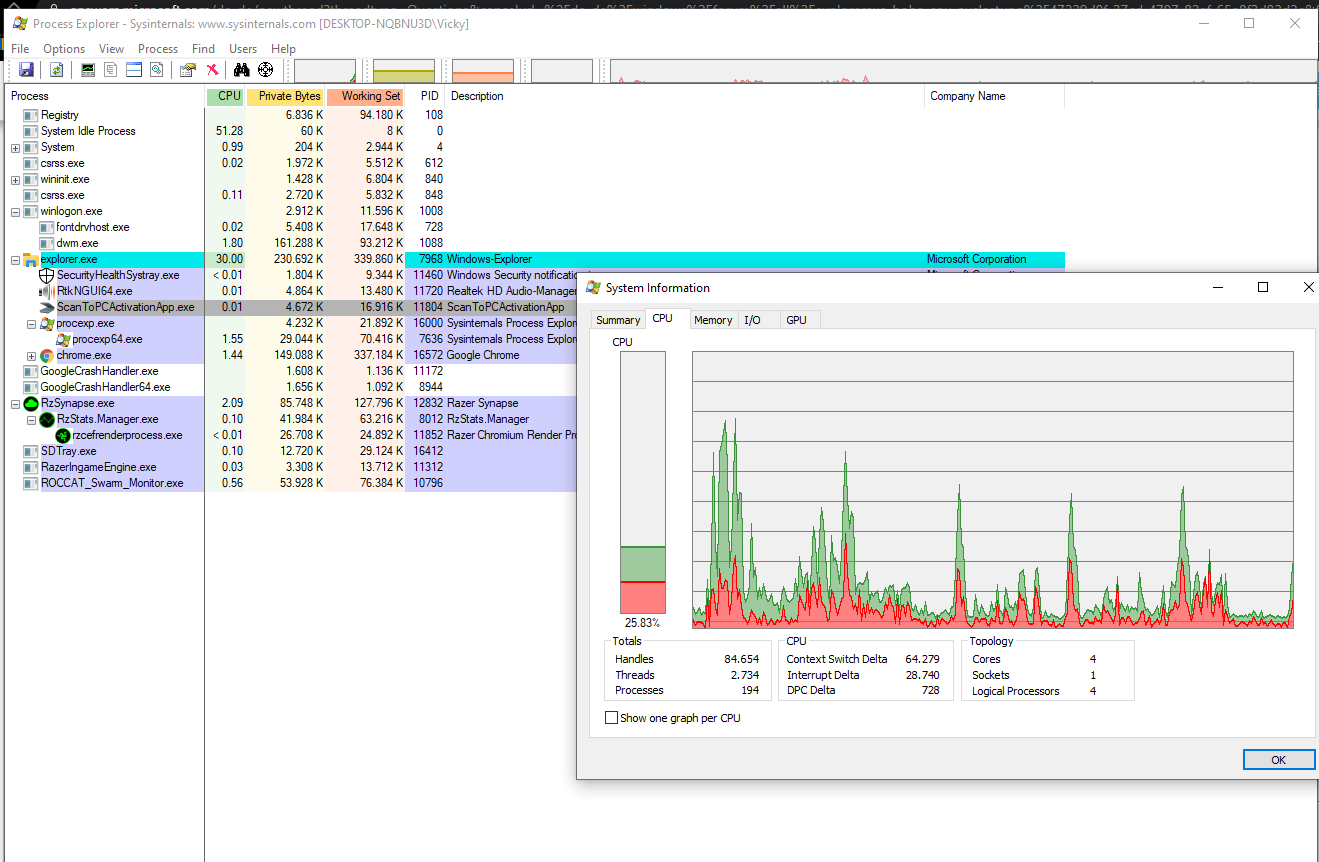This screenshot has height=862, width=1319.
Task: Click the red X Kill Process icon
Action: pos(212,70)
